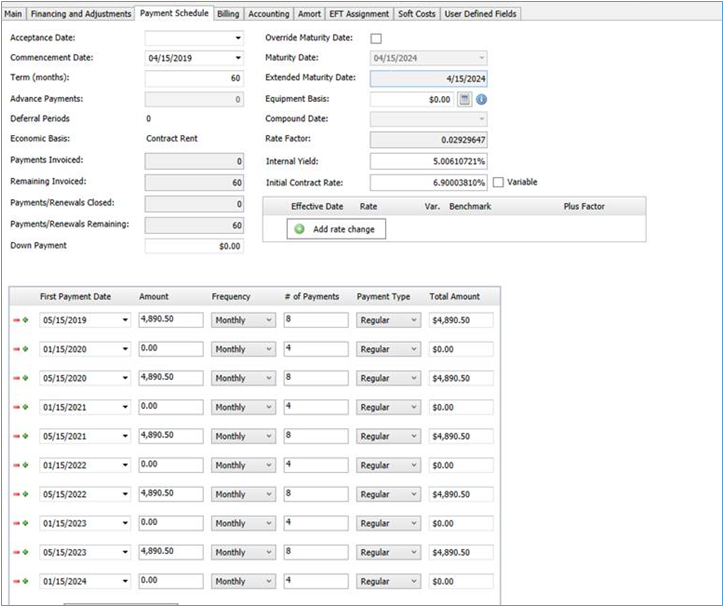Add a row after 05/15/2020 payment
The image size is (724, 606).
(x=25, y=378)
